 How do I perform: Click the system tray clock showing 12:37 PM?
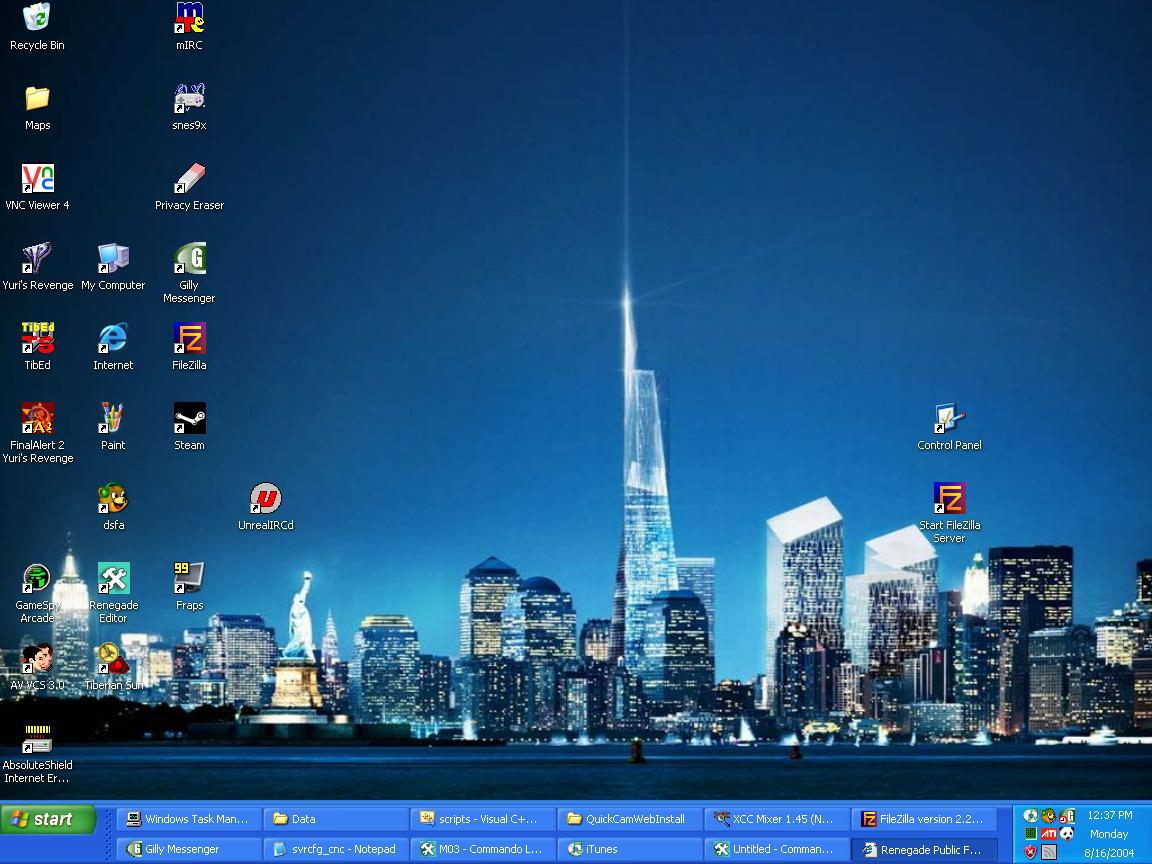pyautogui.click(x=1109, y=815)
